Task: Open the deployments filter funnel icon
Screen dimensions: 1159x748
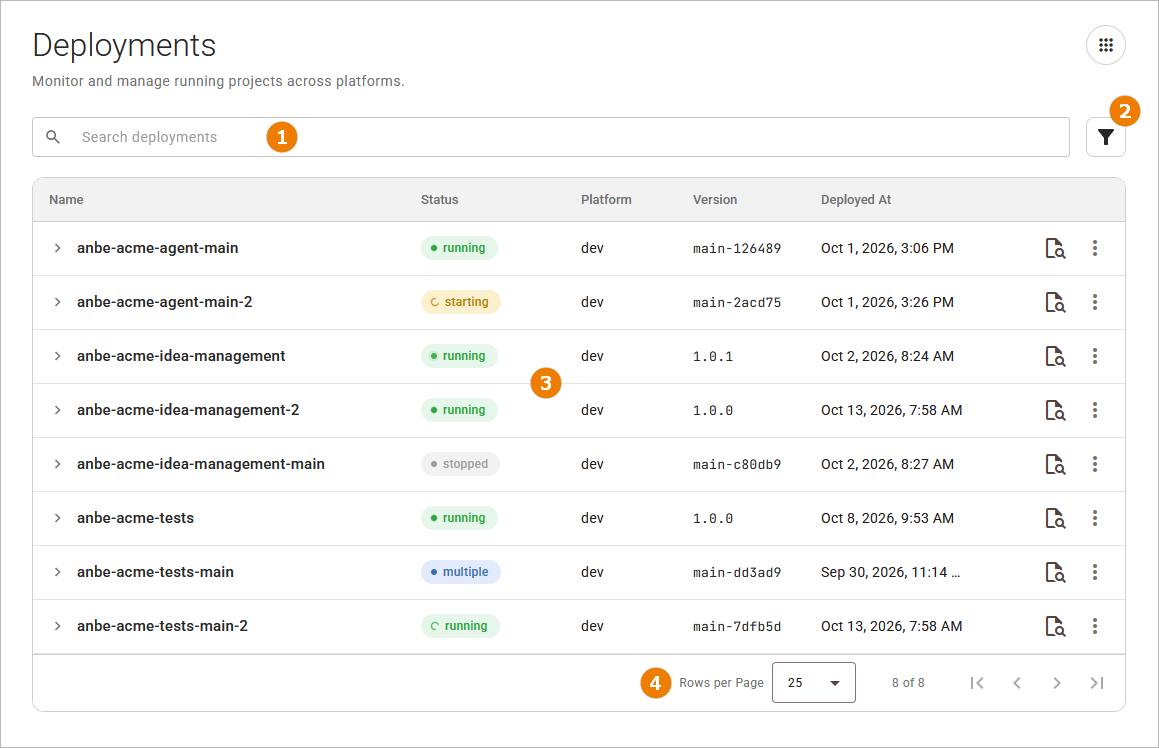Action: [1105, 137]
